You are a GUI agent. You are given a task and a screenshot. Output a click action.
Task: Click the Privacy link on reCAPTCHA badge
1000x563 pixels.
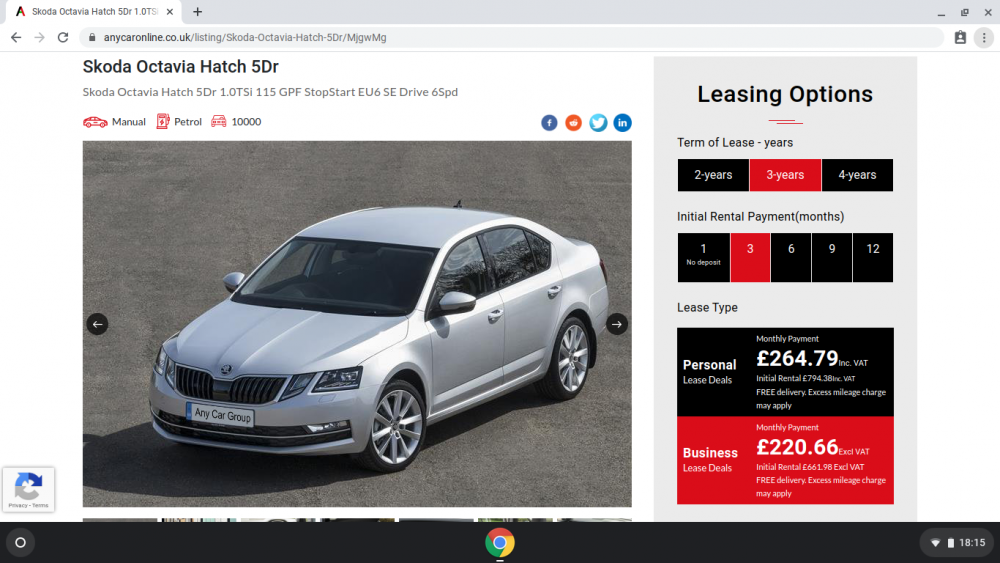click(x=17, y=506)
